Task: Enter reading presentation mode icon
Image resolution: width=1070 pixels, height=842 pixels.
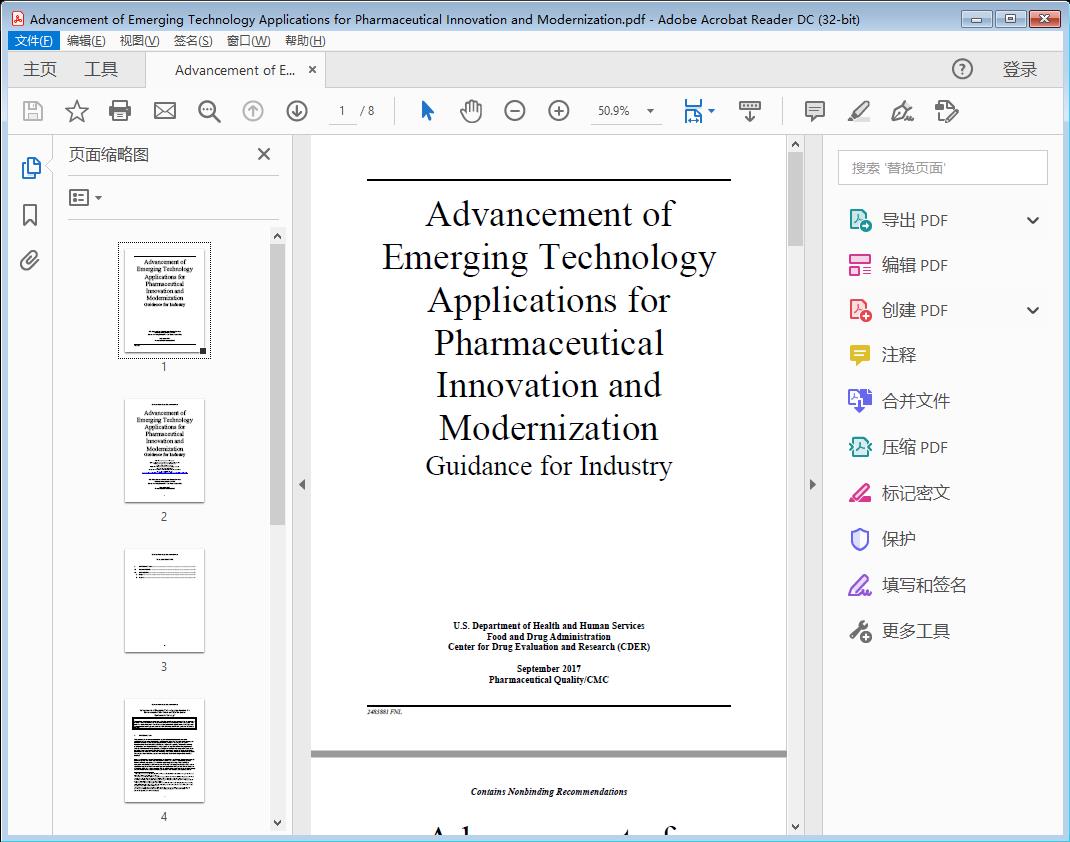Action: click(x=751, y=111)
